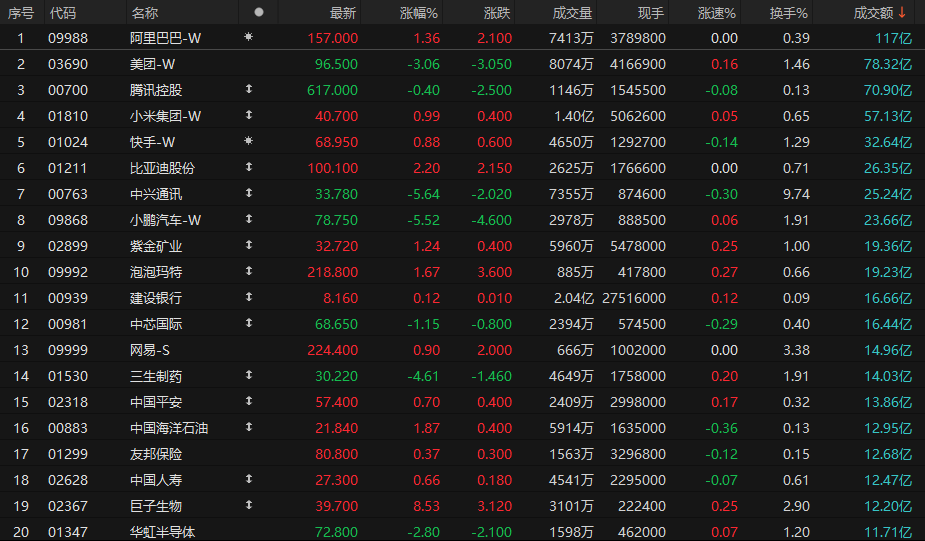The image size is (925, 541).
Task: Click the 8.160 price of 建设银行
Action: [340, 298]
